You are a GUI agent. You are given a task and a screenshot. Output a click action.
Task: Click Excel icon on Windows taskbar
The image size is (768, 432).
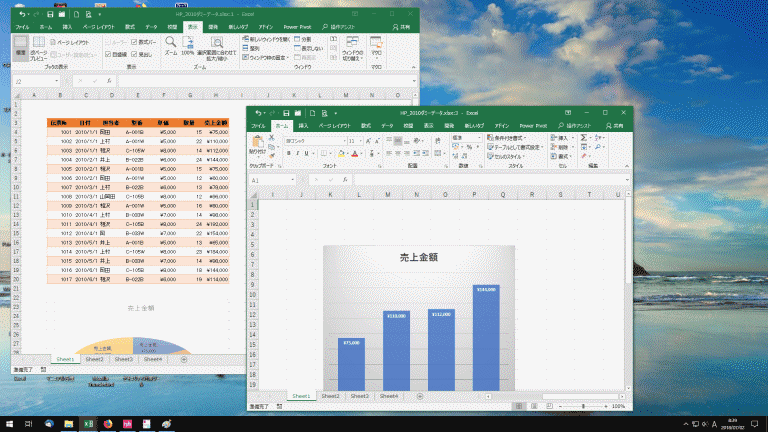click(x=88, y=424)
